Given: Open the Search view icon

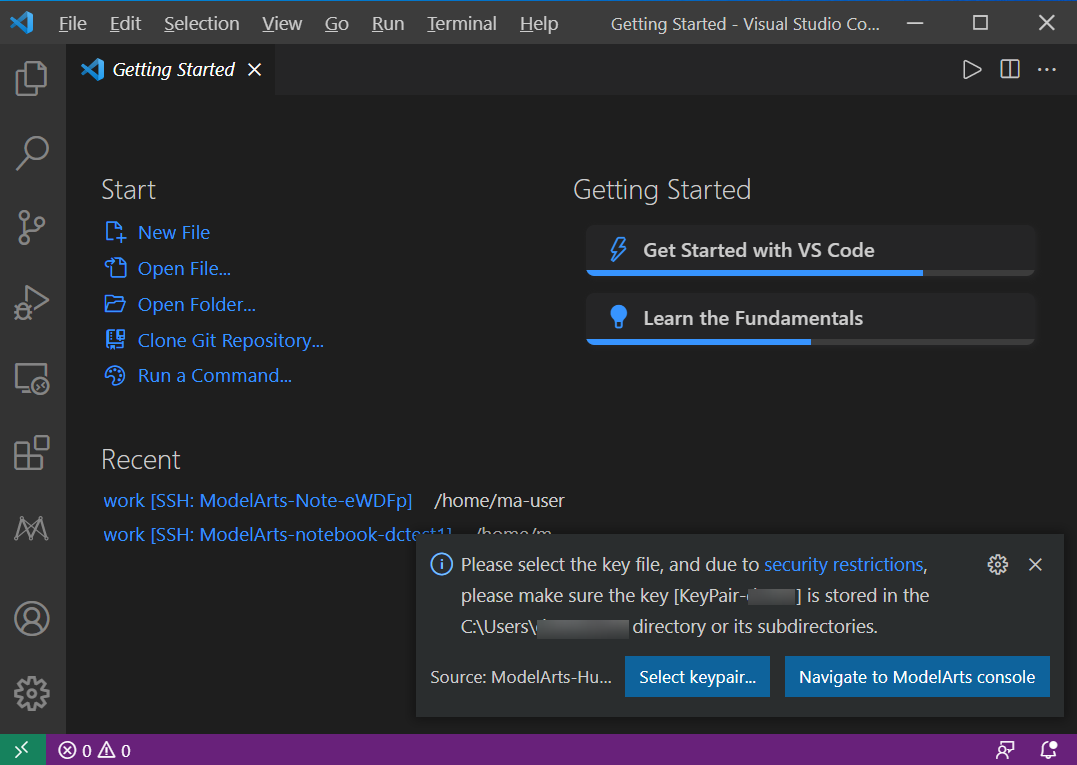Looking at the screenshot, I should 32,153.
